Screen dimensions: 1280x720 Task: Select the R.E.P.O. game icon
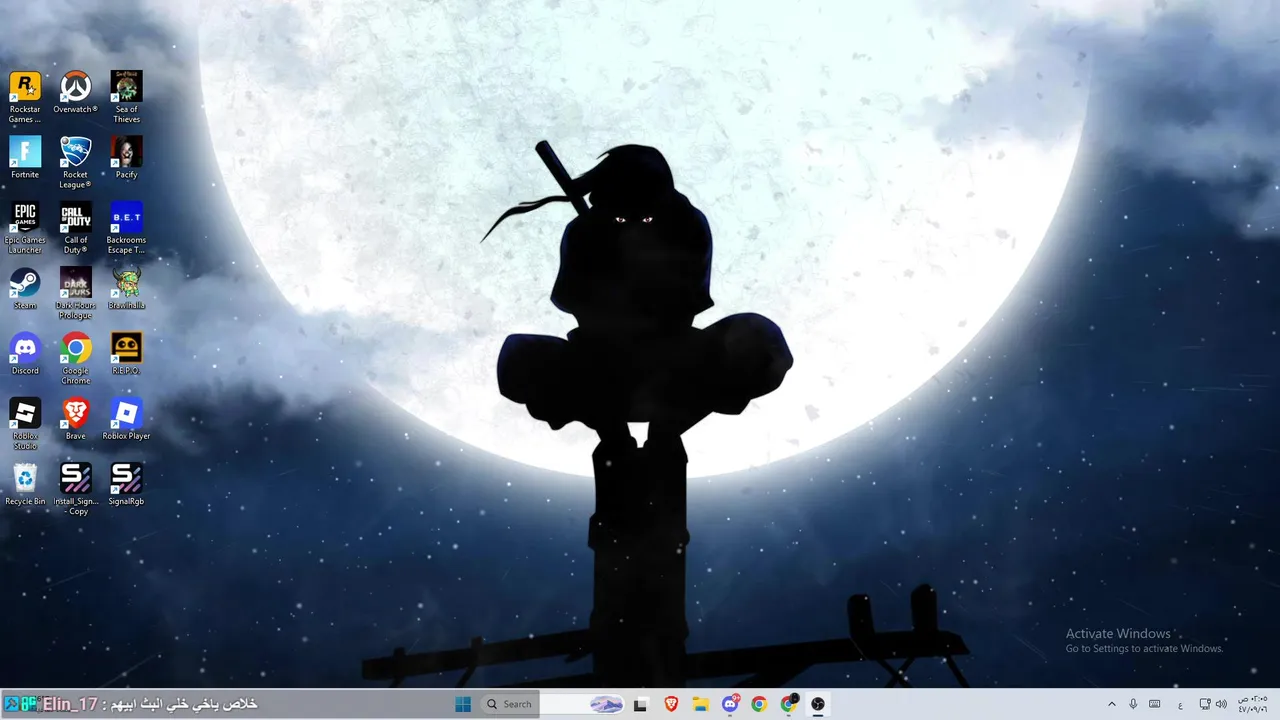pyautogui.click(x=126, y=353)
